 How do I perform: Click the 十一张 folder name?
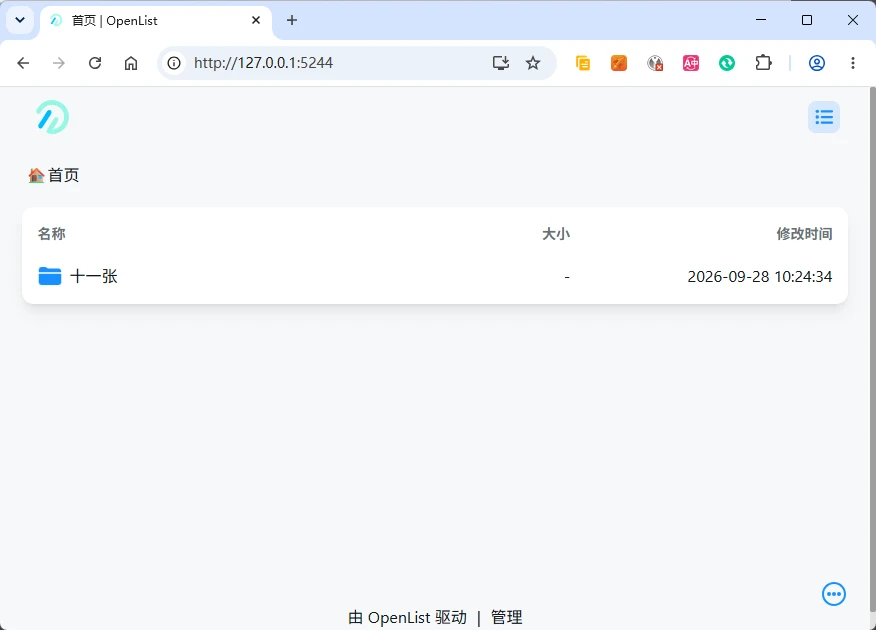(94, 276)
